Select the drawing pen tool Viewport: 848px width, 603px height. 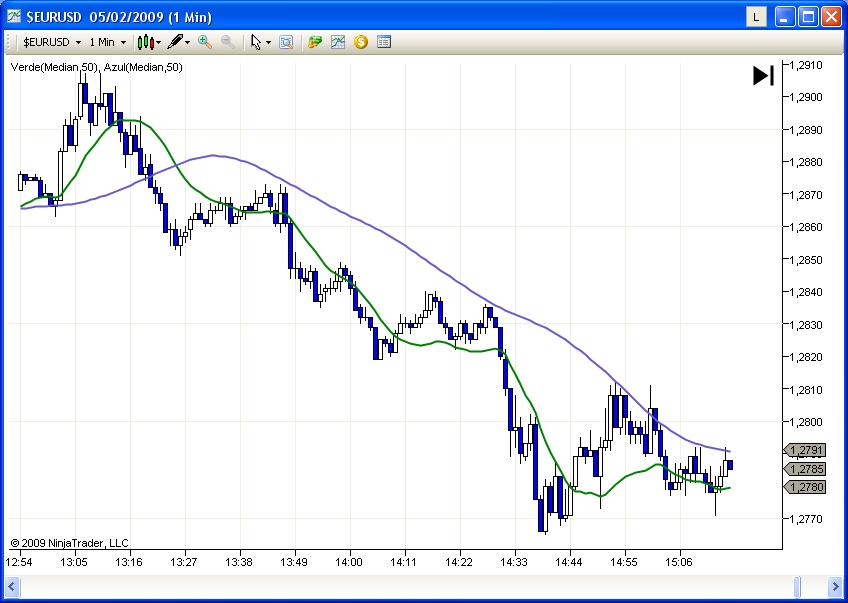pyautogui.click(x=175, y=42)
